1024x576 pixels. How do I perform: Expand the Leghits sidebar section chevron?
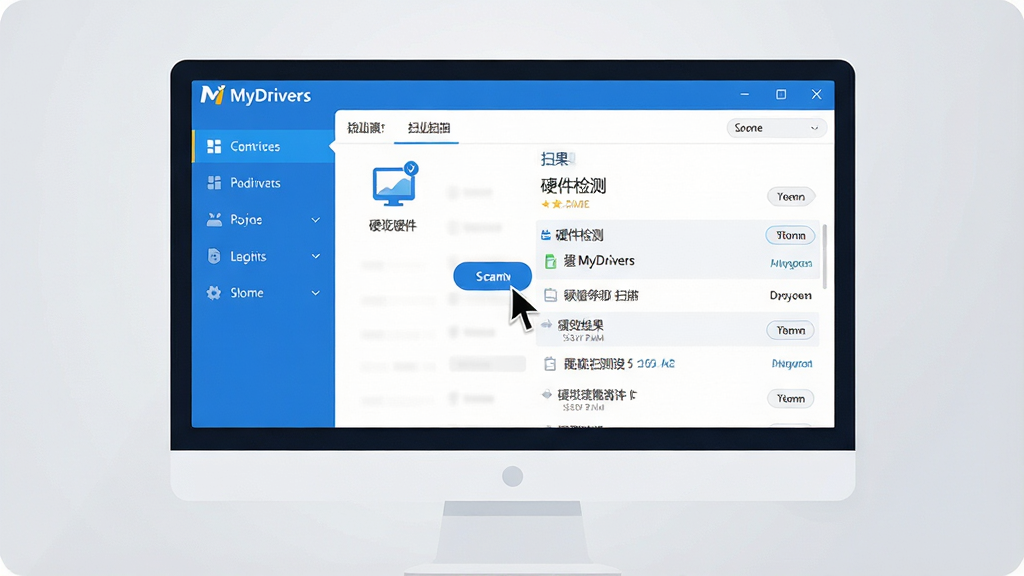point(315,257)
